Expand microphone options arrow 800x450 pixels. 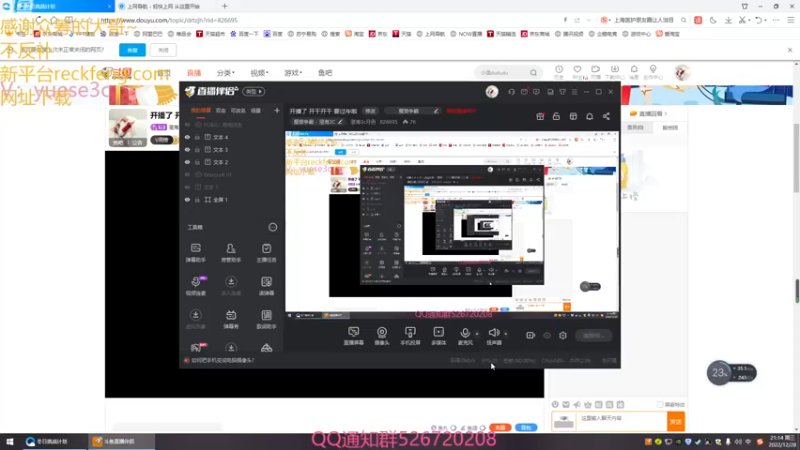click(x=477, y=334)
